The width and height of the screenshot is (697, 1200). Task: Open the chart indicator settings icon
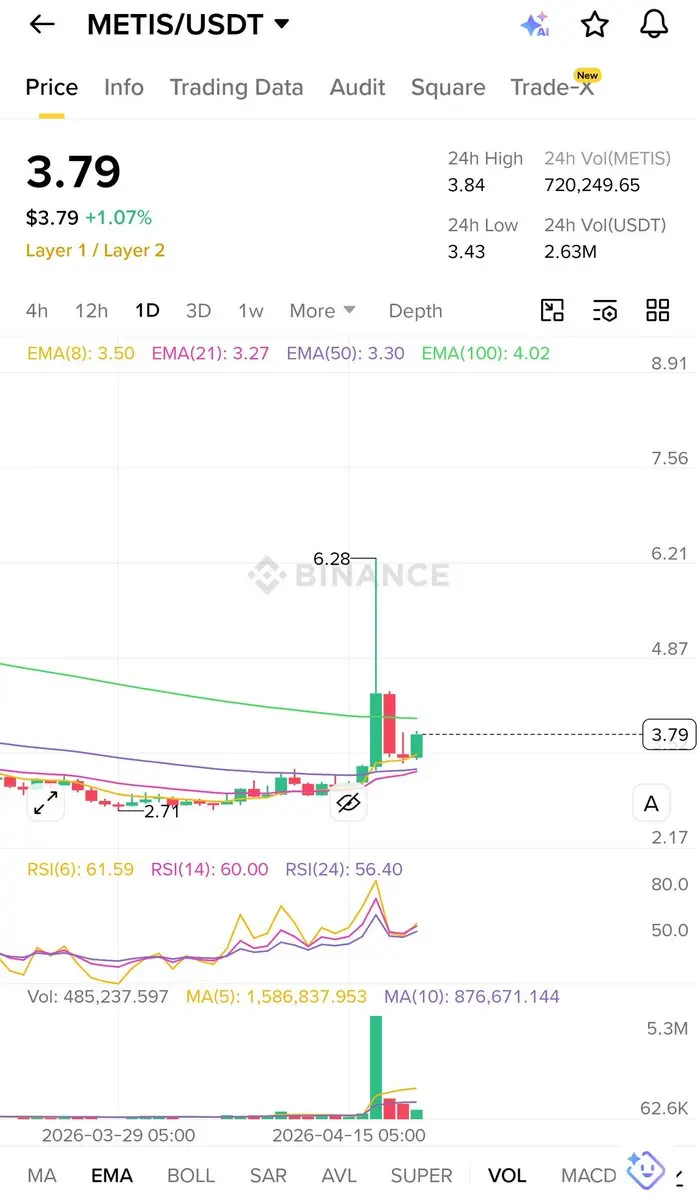pyautogui.click(x=604, y=310)
